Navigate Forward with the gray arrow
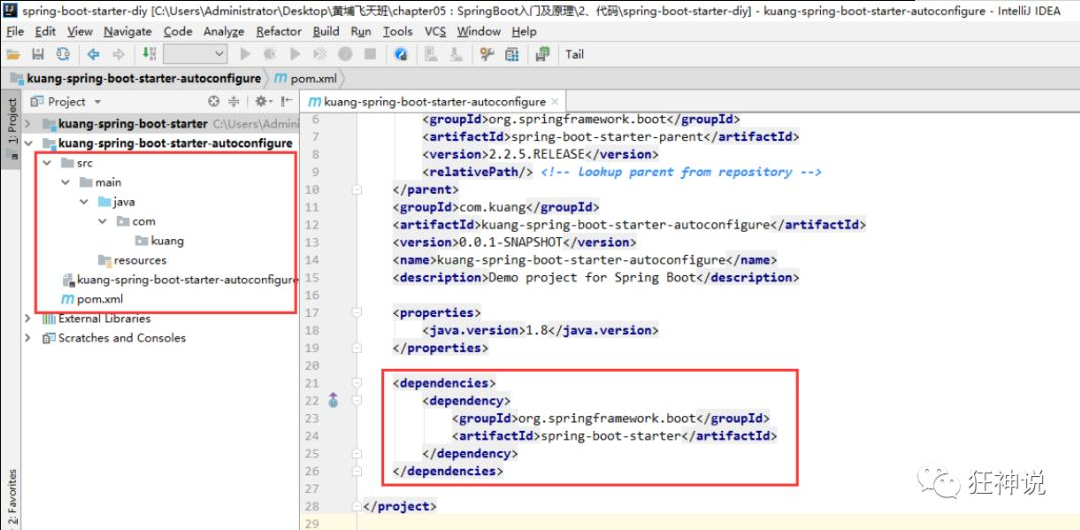Viewport: 1080px width, 530px height. pyautogui.click(x=118, y=54)
